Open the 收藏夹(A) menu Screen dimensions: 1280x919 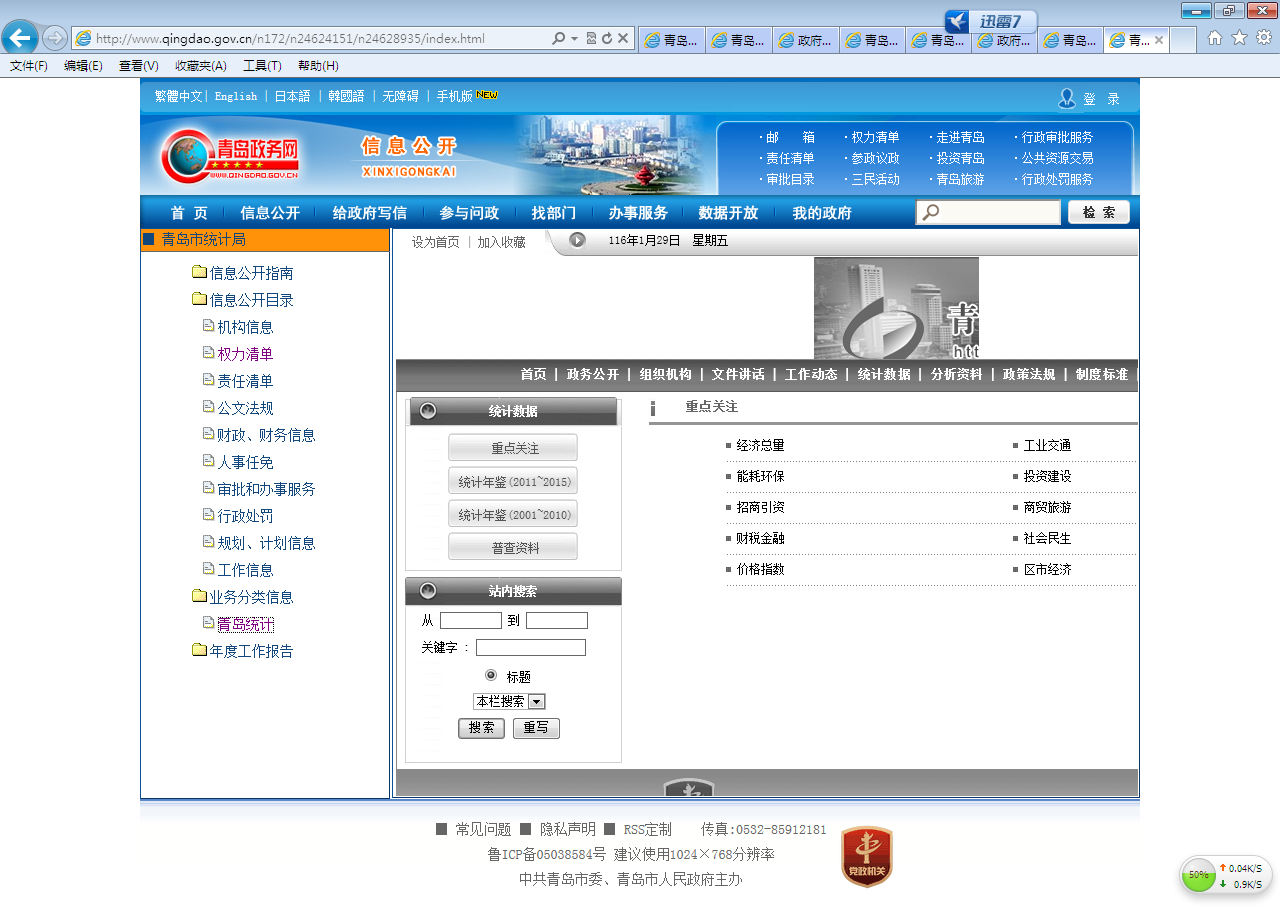[200, 66]
